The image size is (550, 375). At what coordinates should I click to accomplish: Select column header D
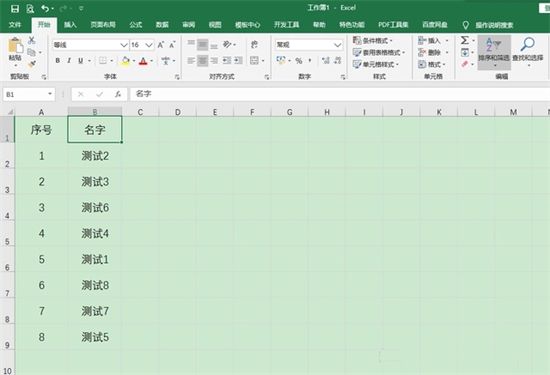coord(177,112)
